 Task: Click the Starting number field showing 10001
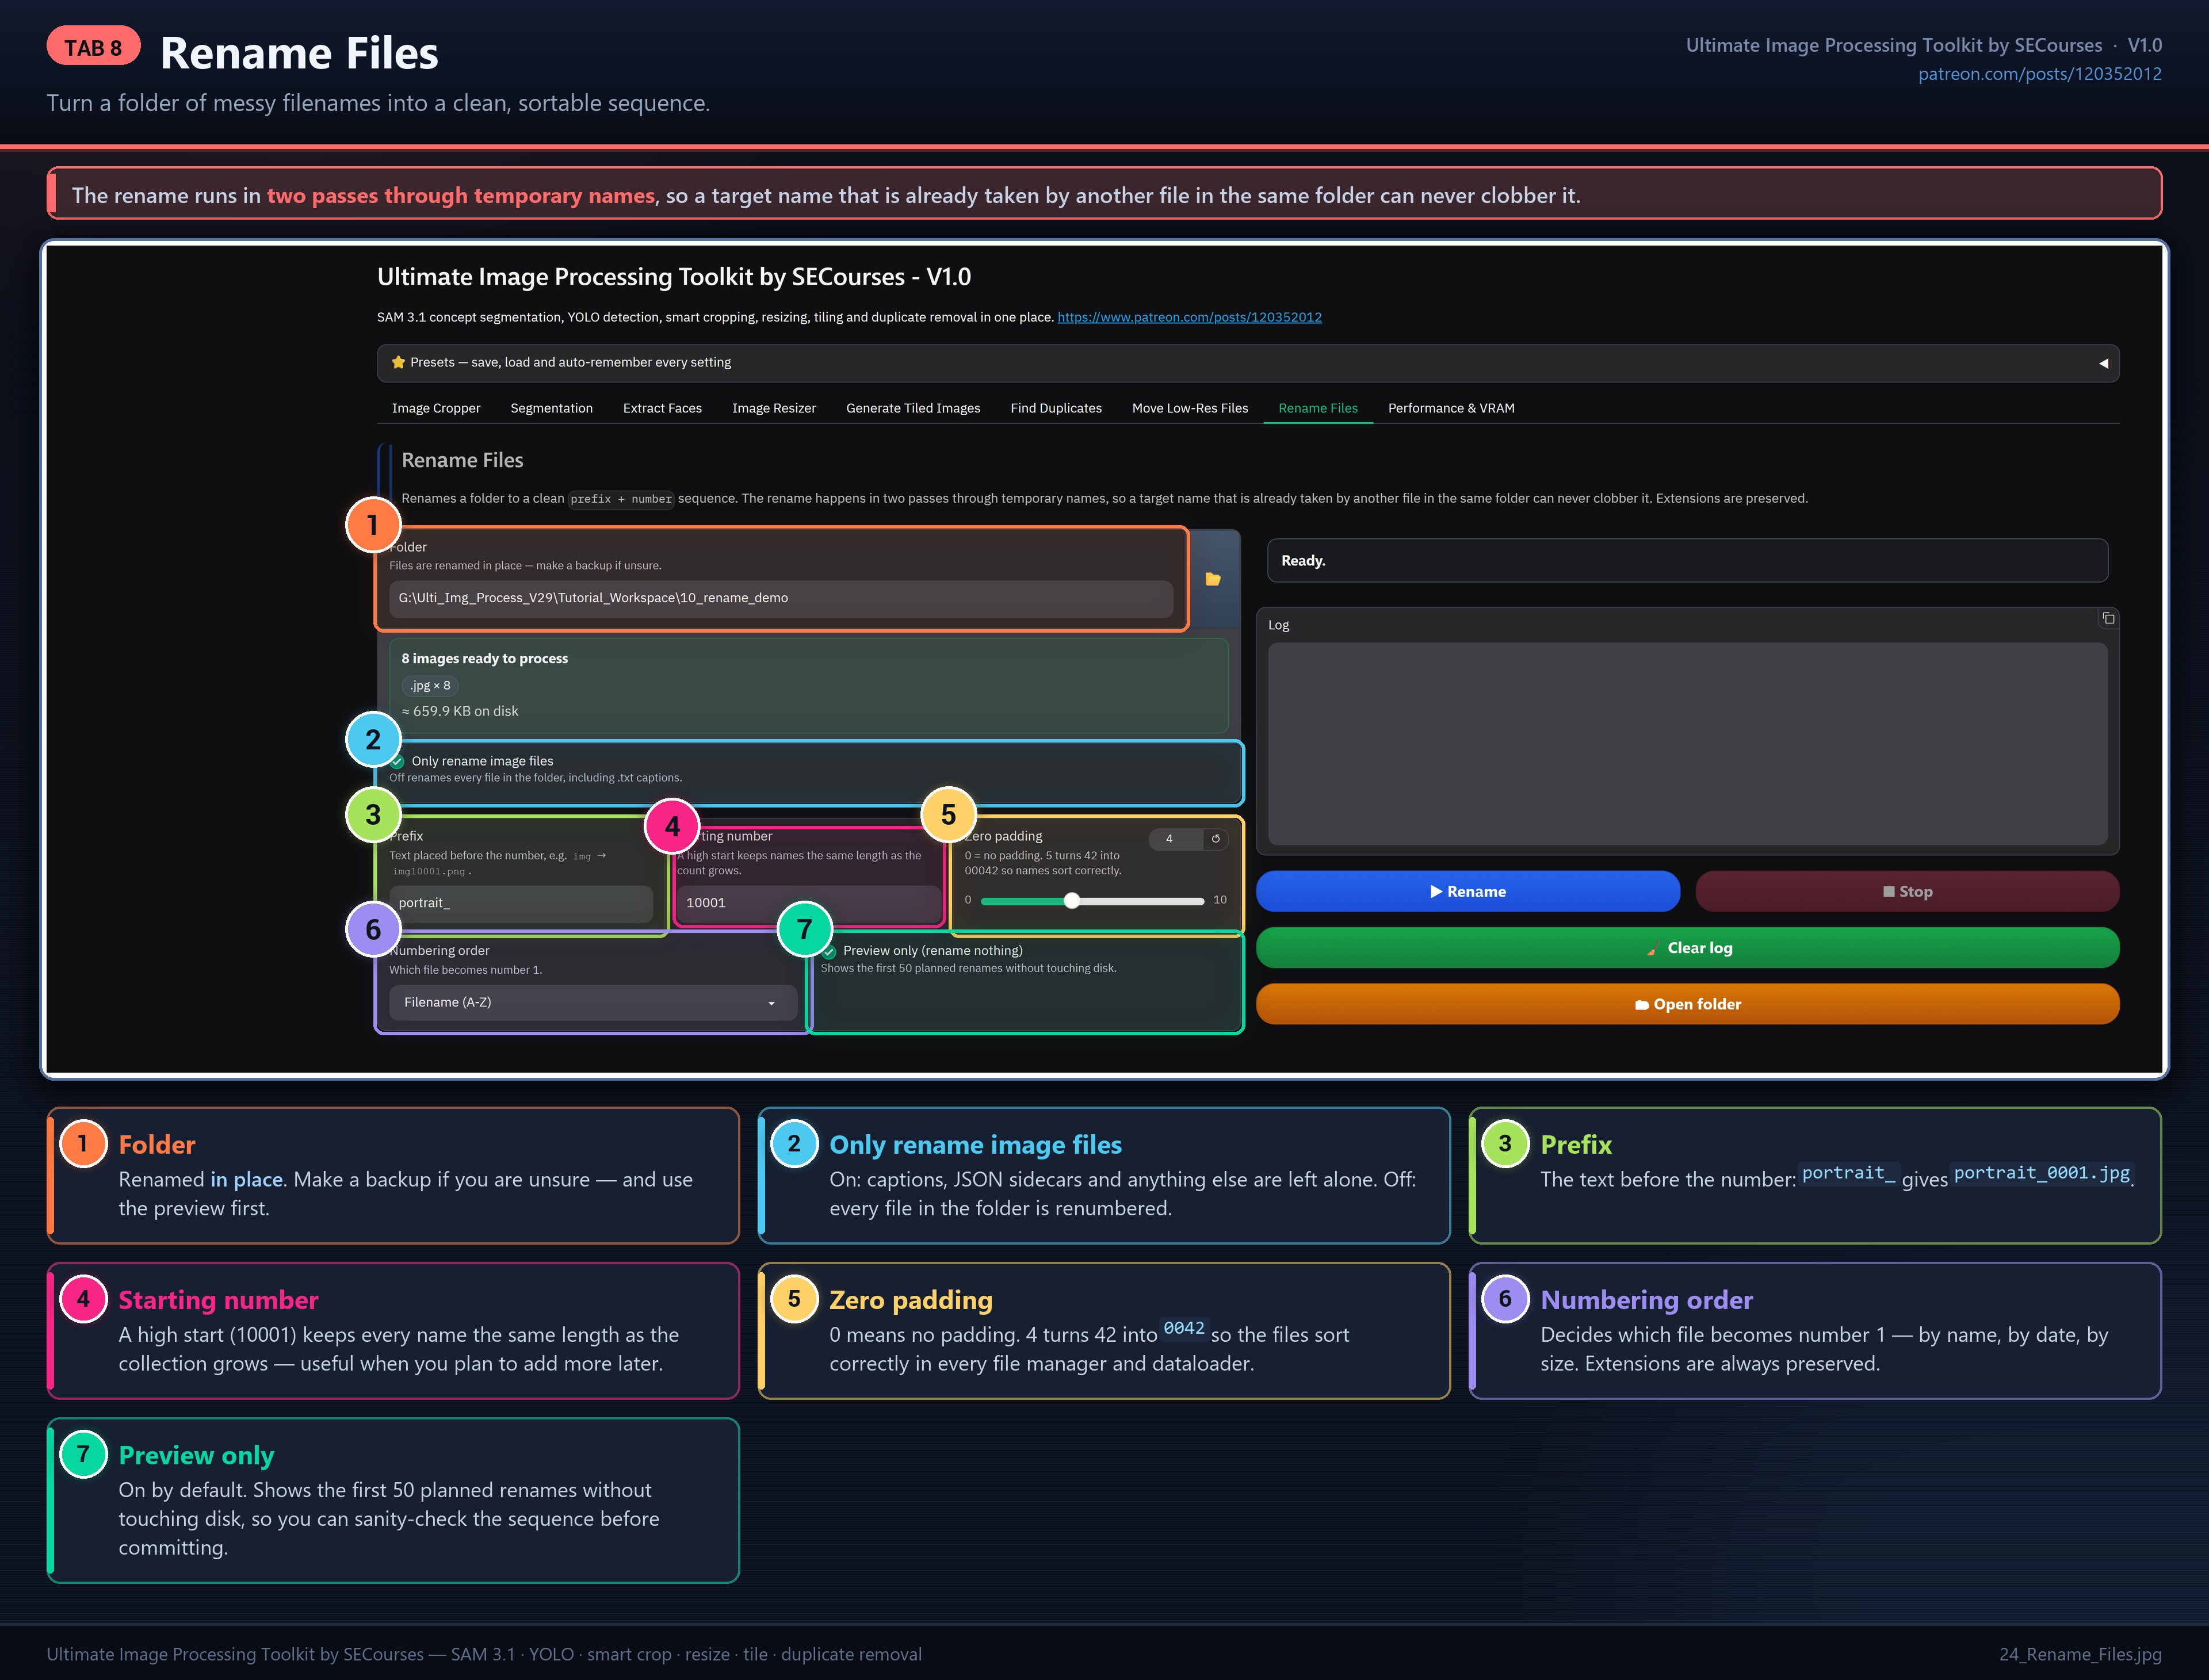pos(808,903)
